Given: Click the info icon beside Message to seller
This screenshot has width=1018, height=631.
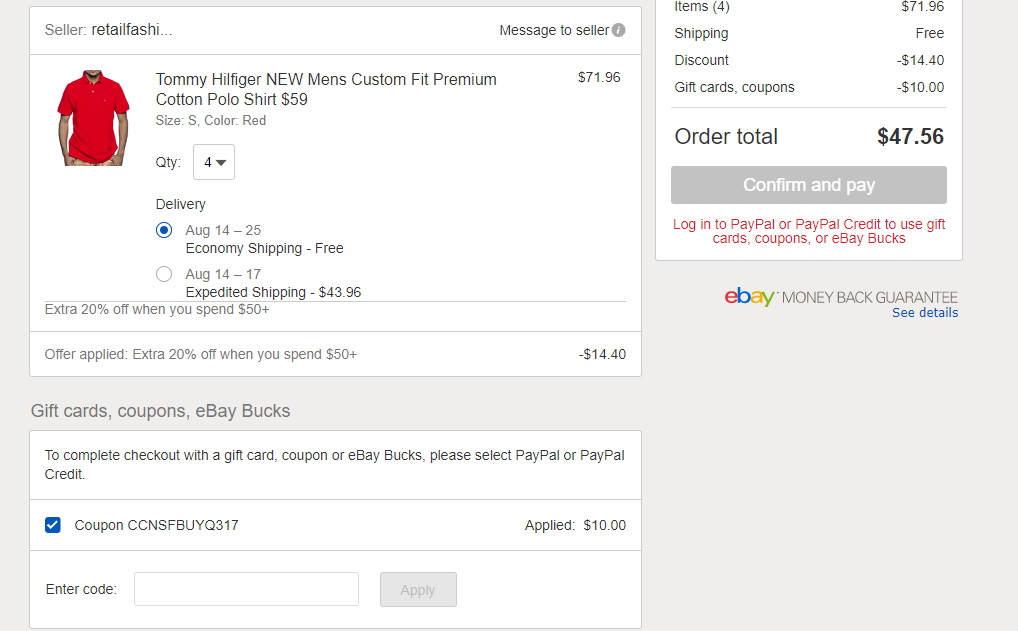Looking at the screenshot, I should [619, 30].
